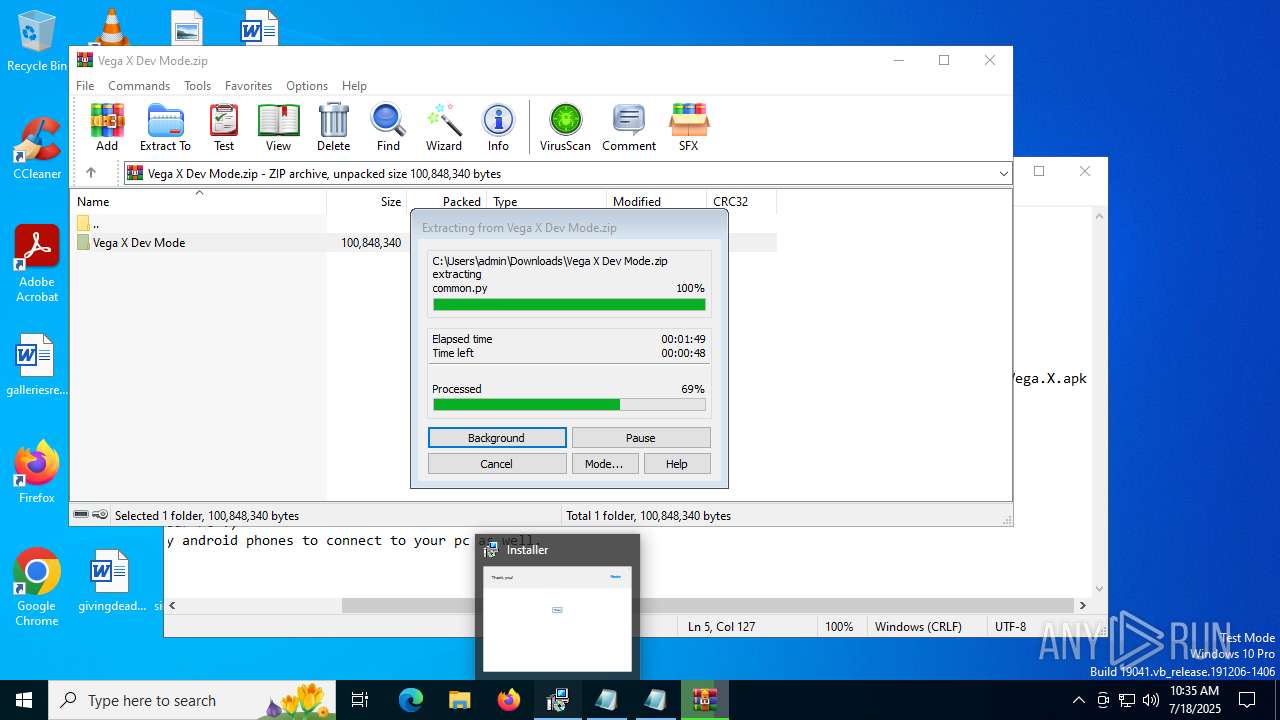Image resolution: width=1280 pixels, height=720 pixels.
Task: Open the Help menu
Action: [x=354, y=86]
